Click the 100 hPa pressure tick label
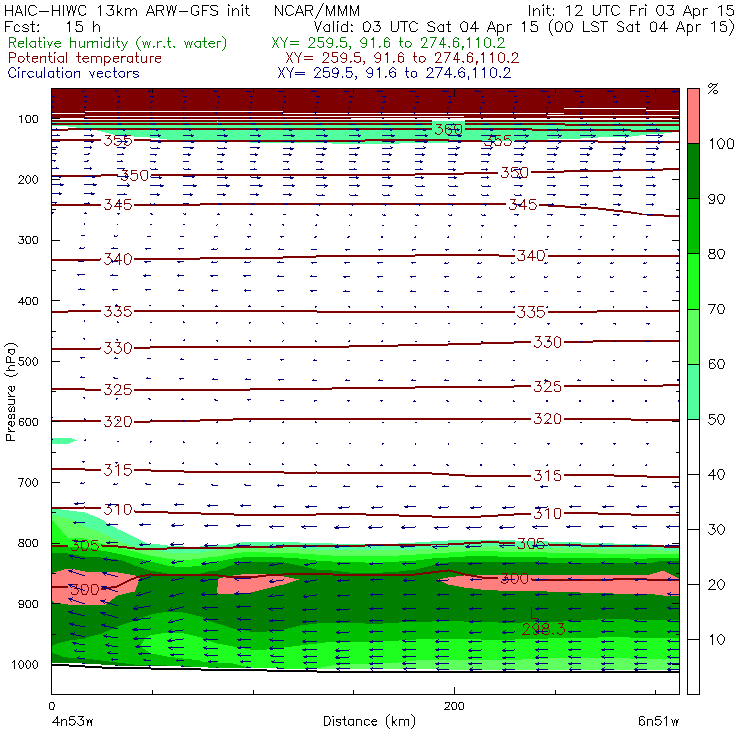740x740 pixels. (x=28, y=119)
